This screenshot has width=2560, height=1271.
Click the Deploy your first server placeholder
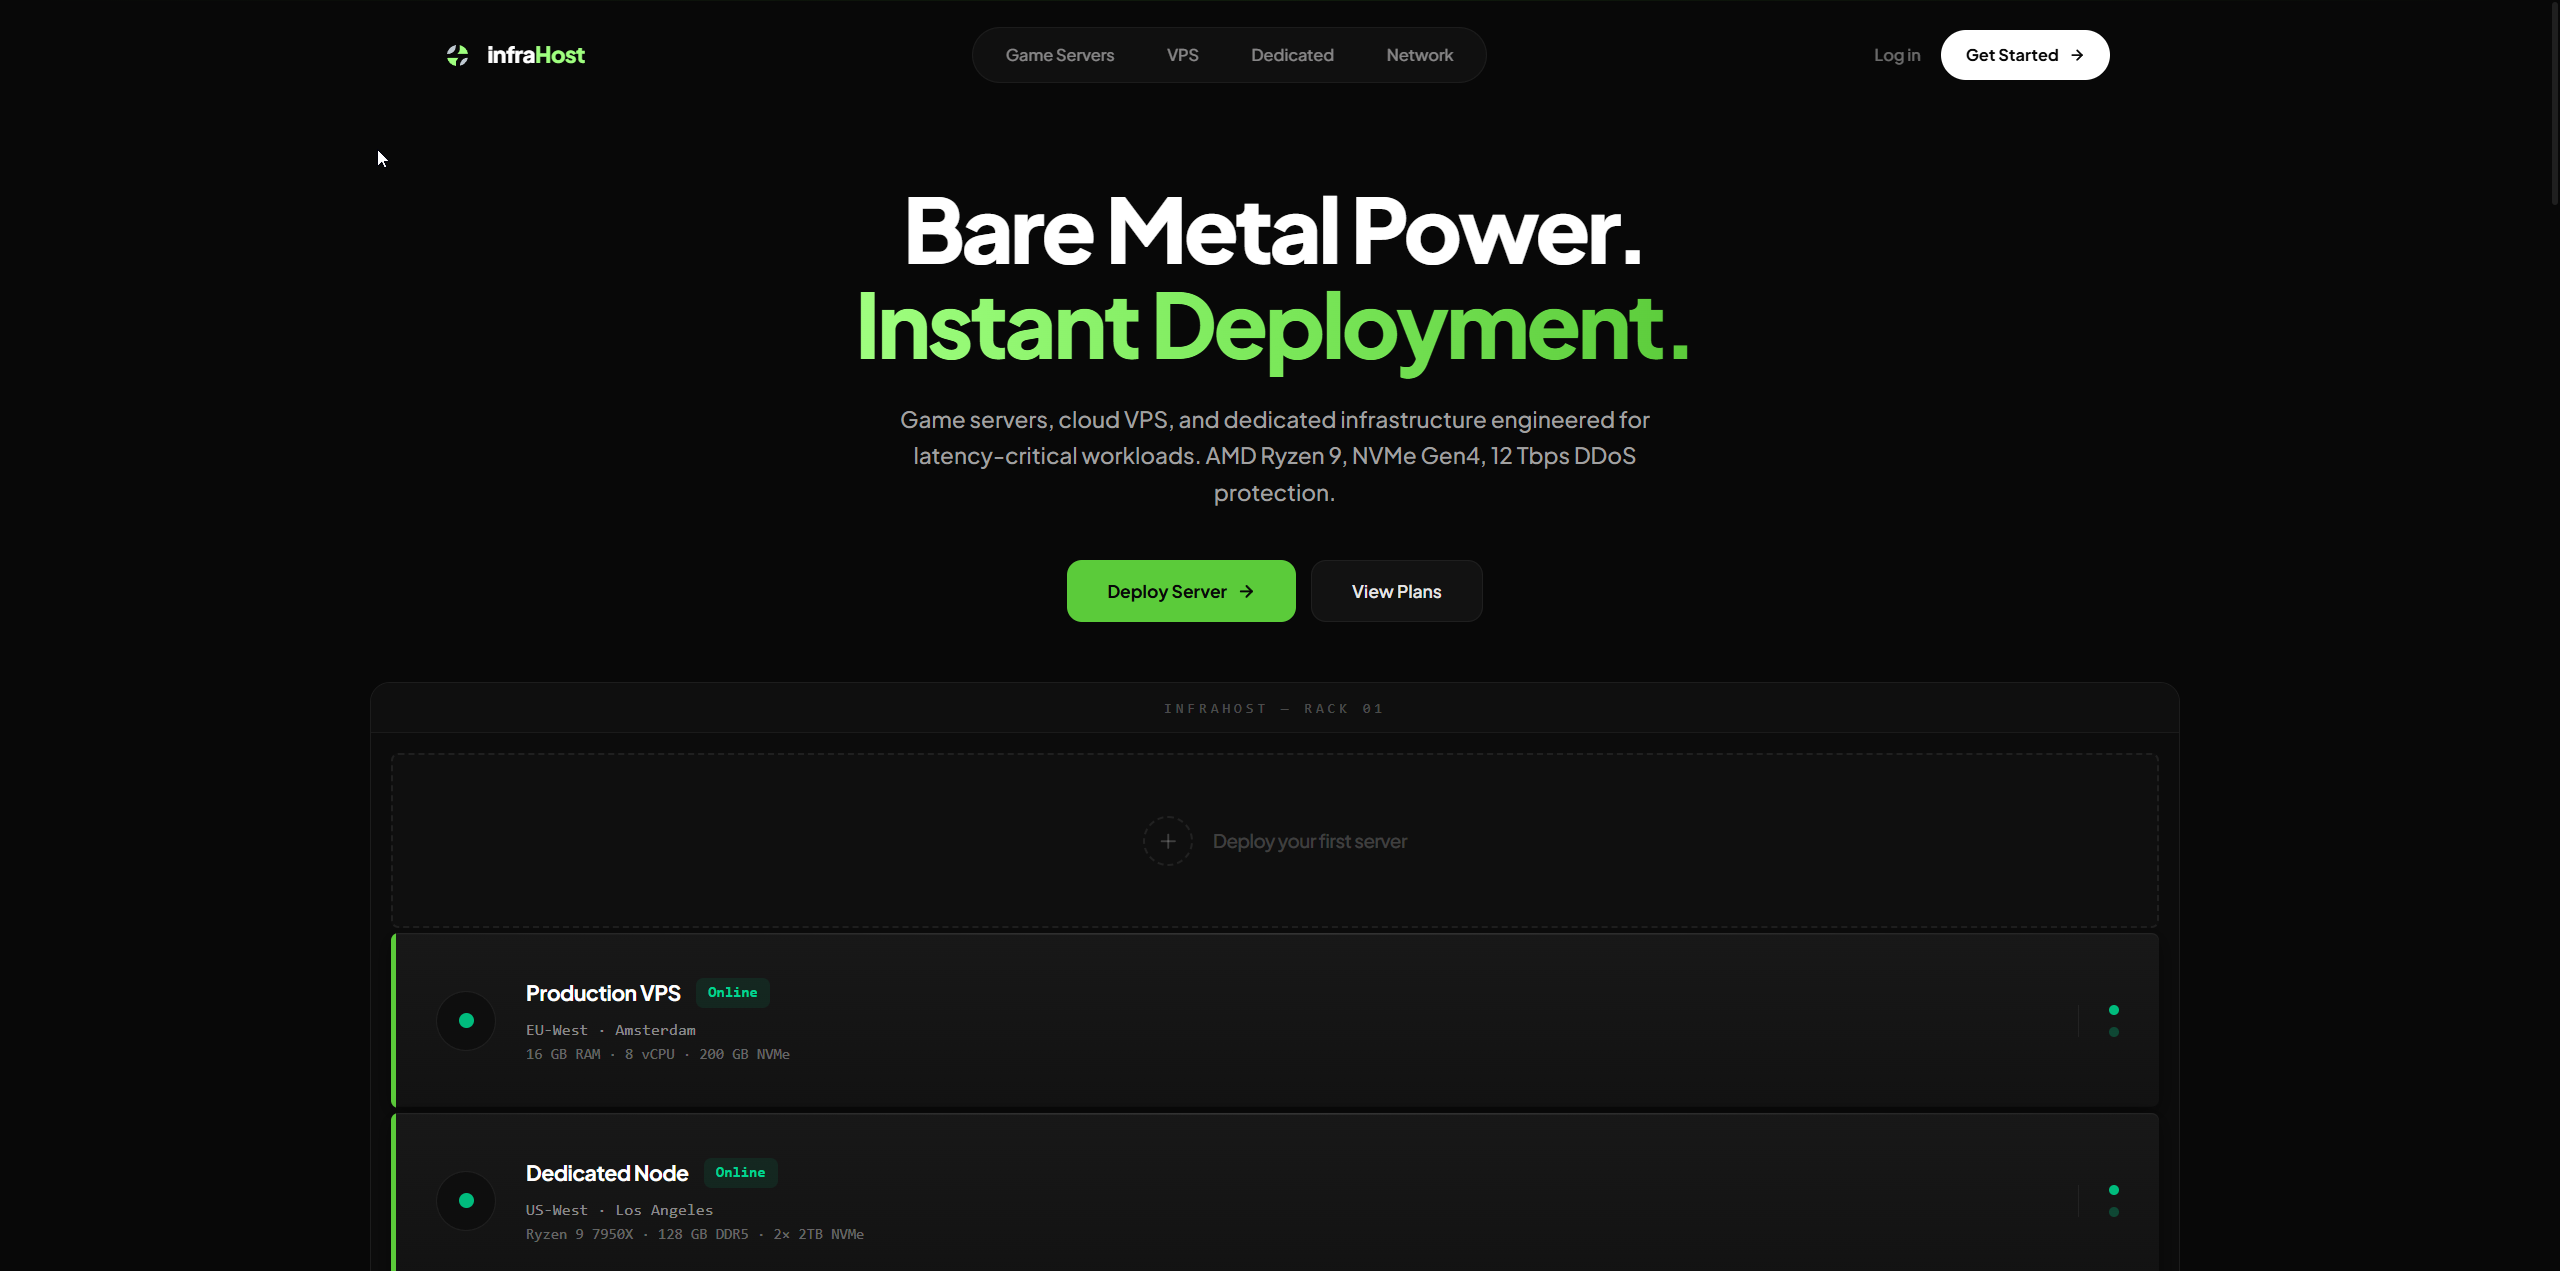point(1310,841)
